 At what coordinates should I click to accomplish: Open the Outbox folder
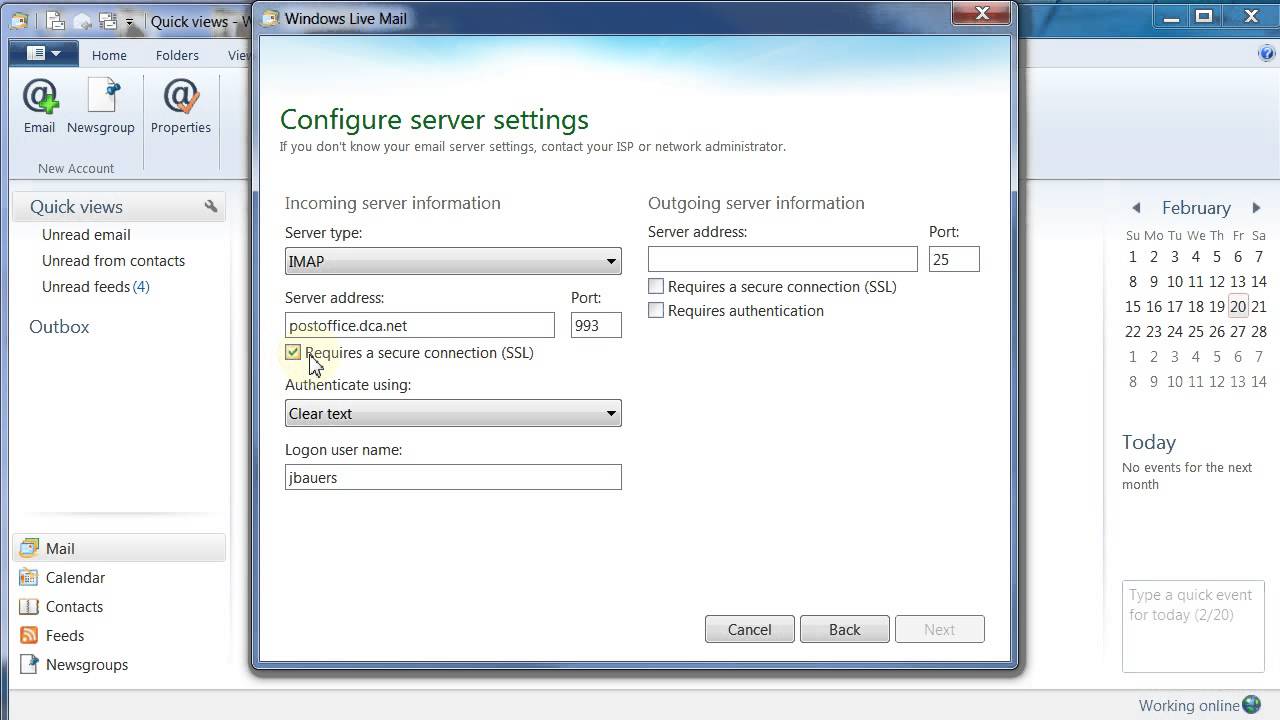[59, 326]
